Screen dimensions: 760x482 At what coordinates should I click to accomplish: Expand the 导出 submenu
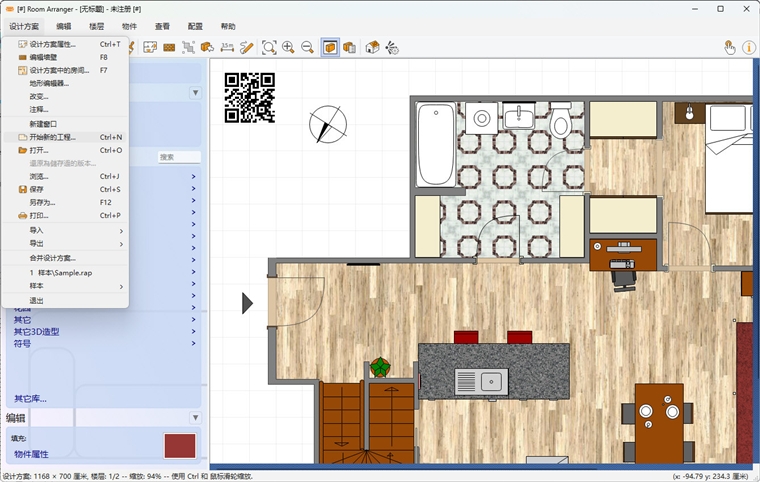(65, 243)
